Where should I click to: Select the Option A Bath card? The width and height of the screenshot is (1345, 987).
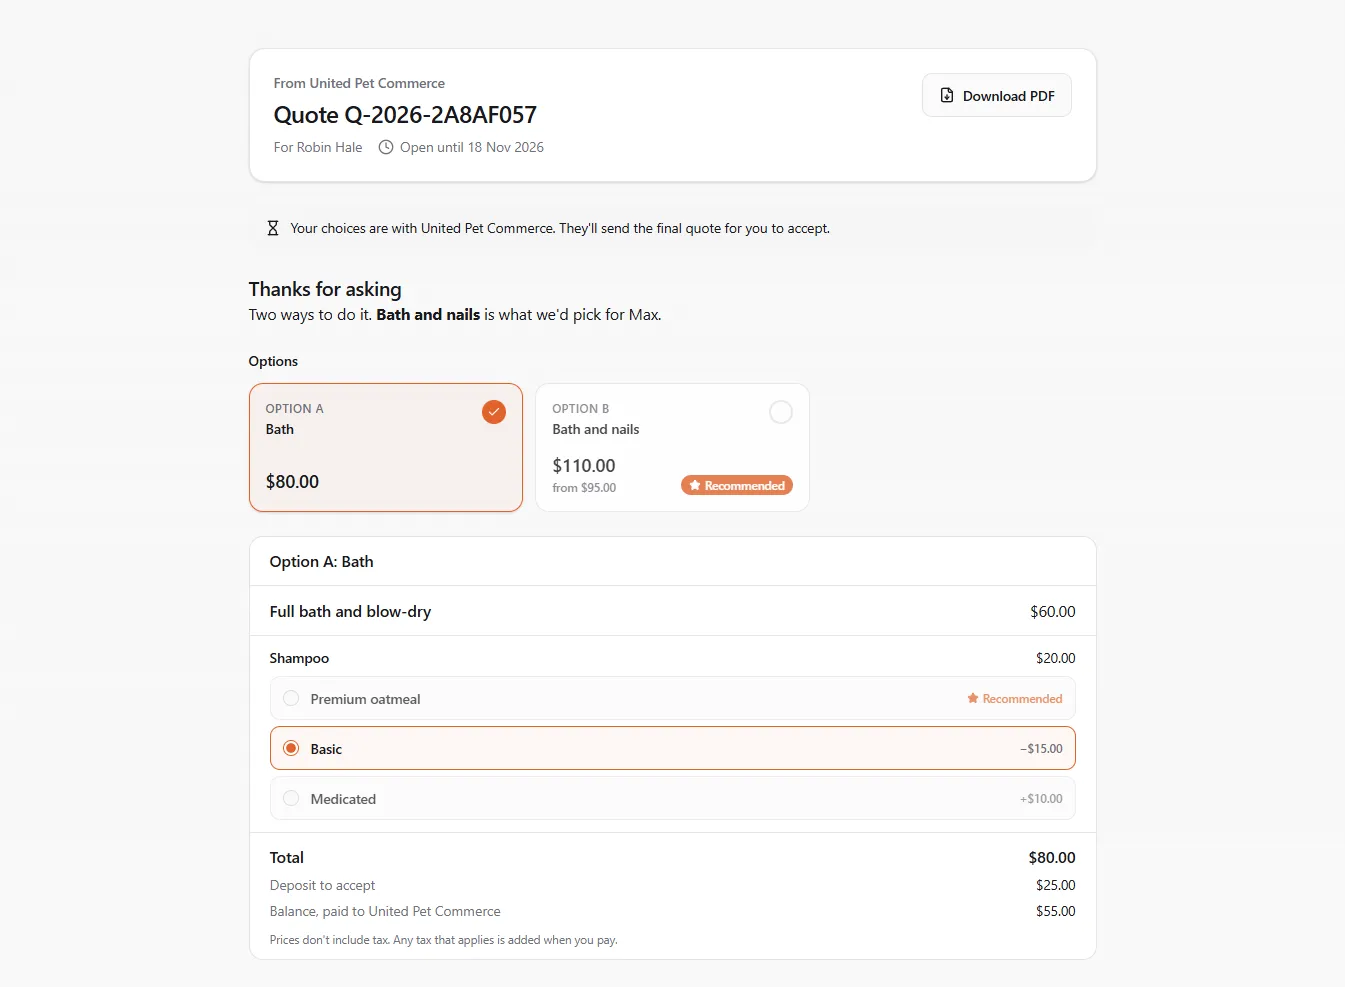click(386, 447)
